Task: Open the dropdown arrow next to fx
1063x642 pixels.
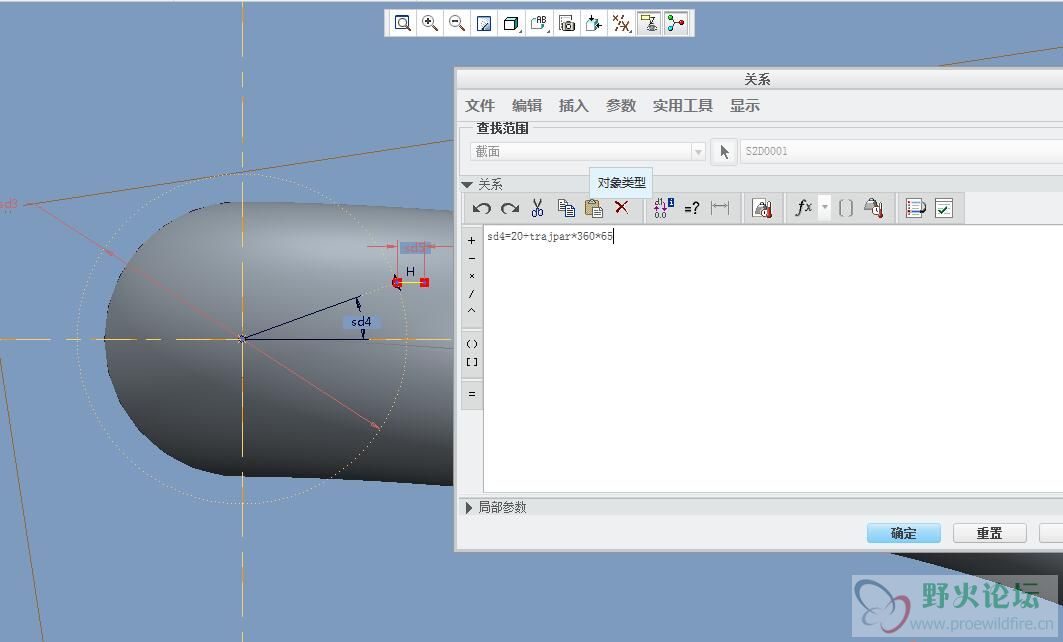Action: [824, 207]
